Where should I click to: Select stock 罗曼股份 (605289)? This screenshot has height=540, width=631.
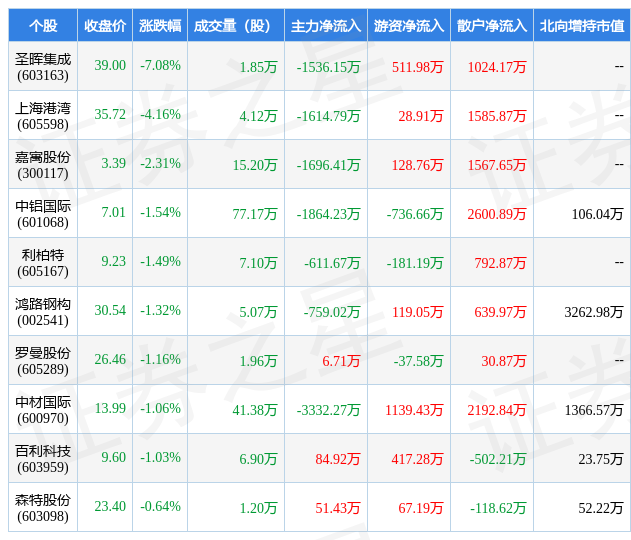(x=43, y=361)
